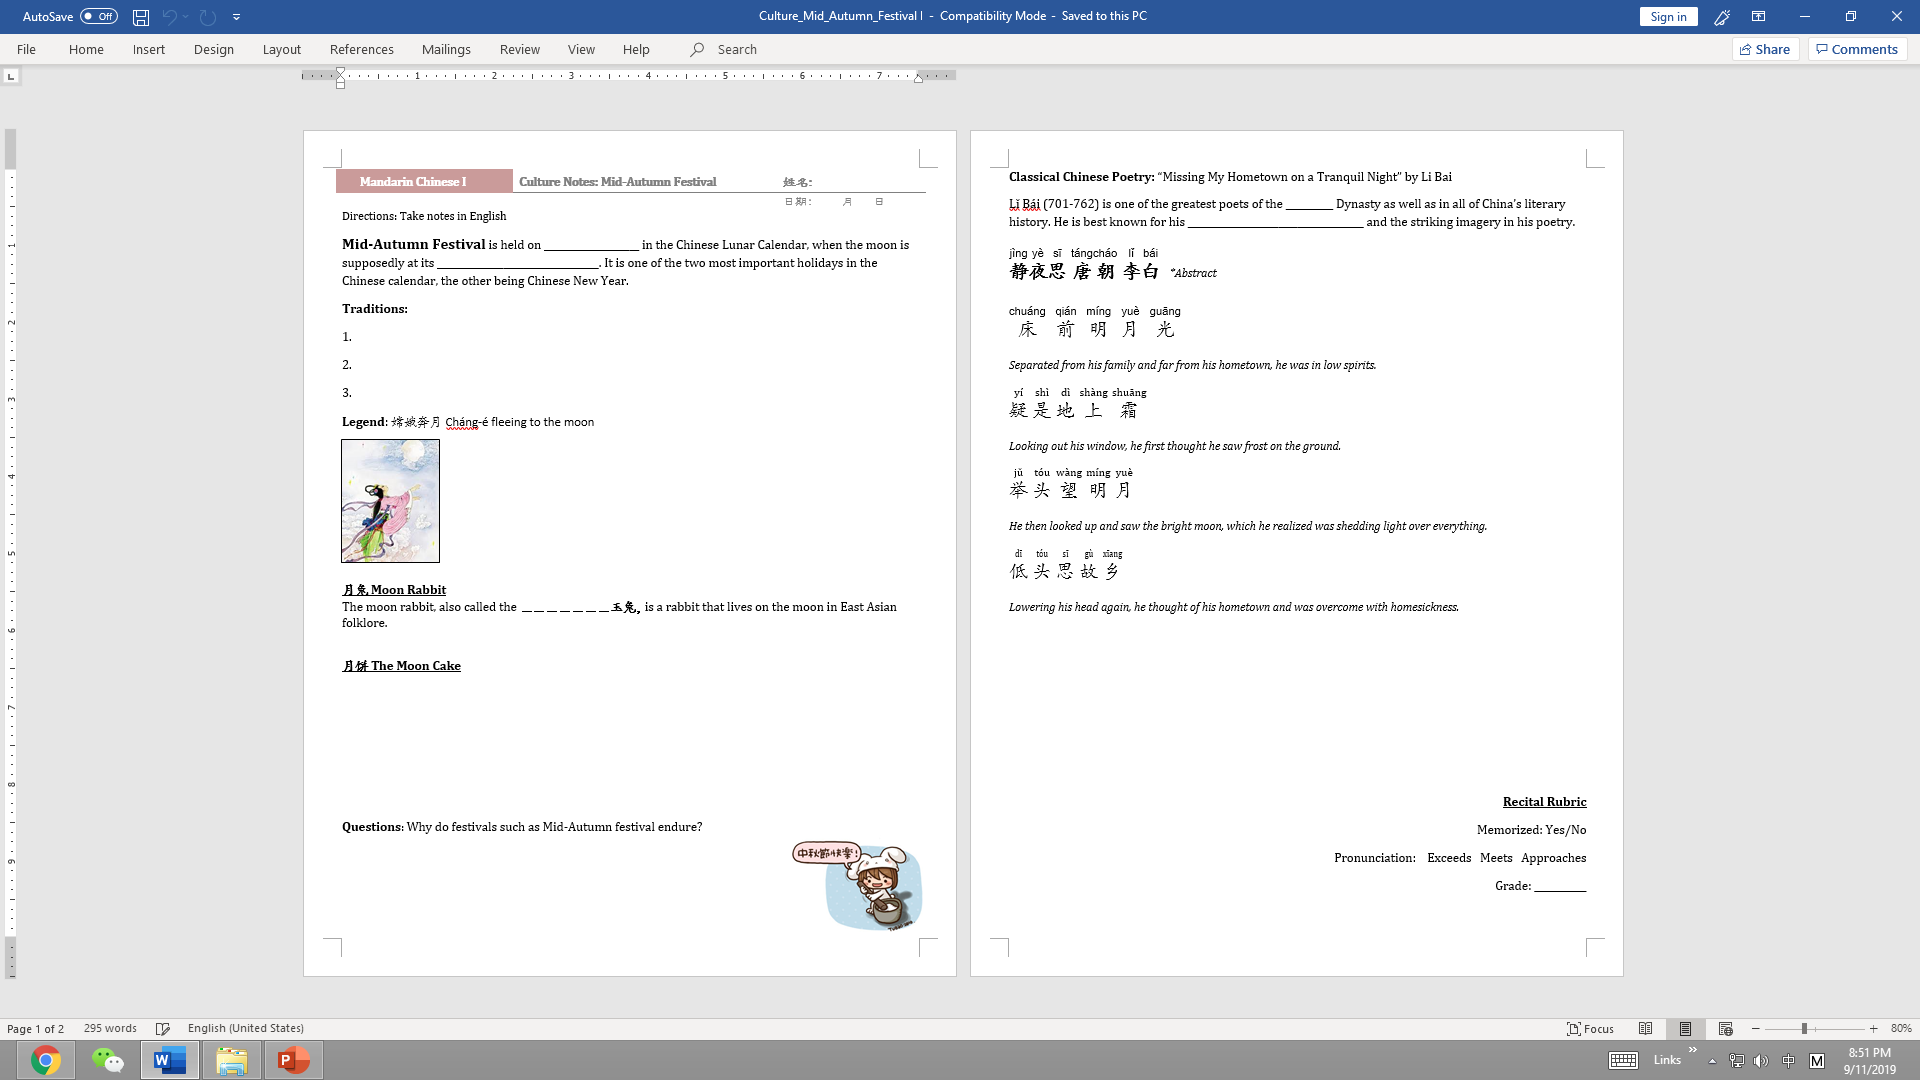Screen dimensions: 1920x1080
Task: Click the volume speaker icon
Action: pyautogui.click(x=1761, y=1061)
